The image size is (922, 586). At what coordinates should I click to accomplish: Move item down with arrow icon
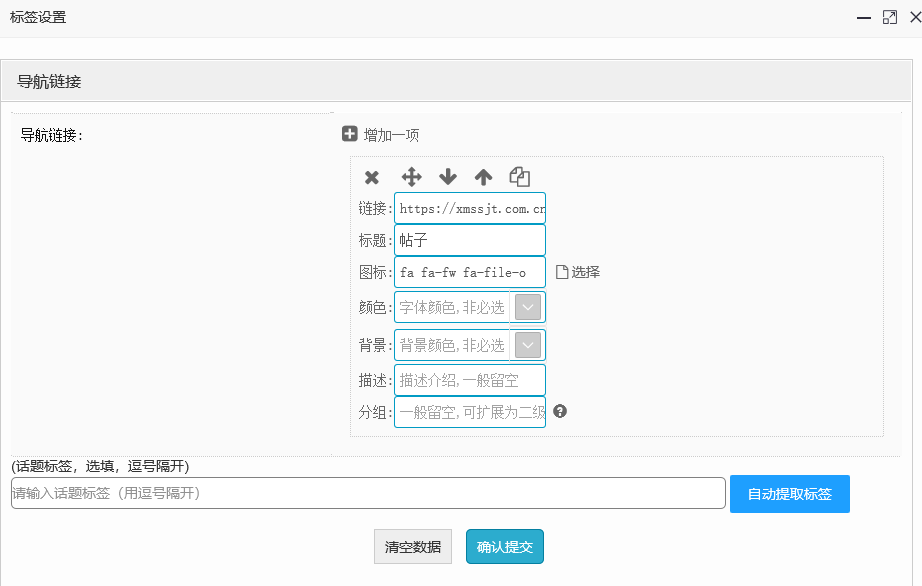coord(448,177)
